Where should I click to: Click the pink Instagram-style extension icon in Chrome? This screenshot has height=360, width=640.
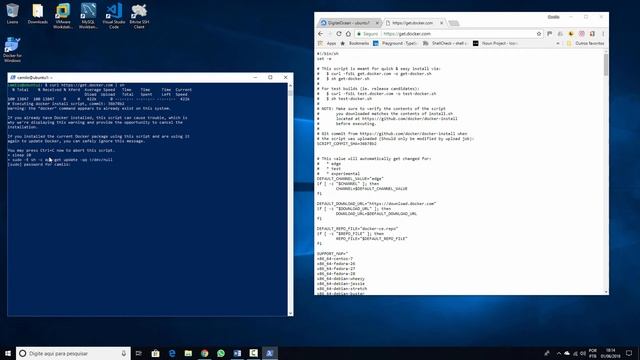click(x=582, y=33)
